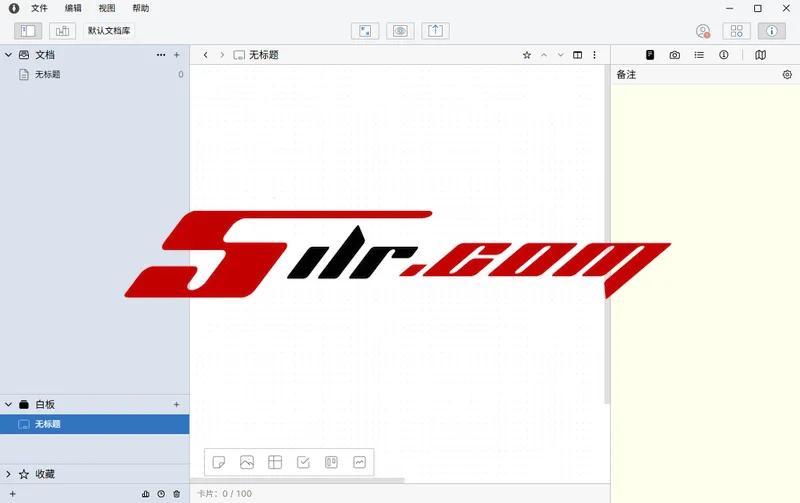Open the history clock icon
Viewport: 800px width, 503px height.
(x=161, y=494)
